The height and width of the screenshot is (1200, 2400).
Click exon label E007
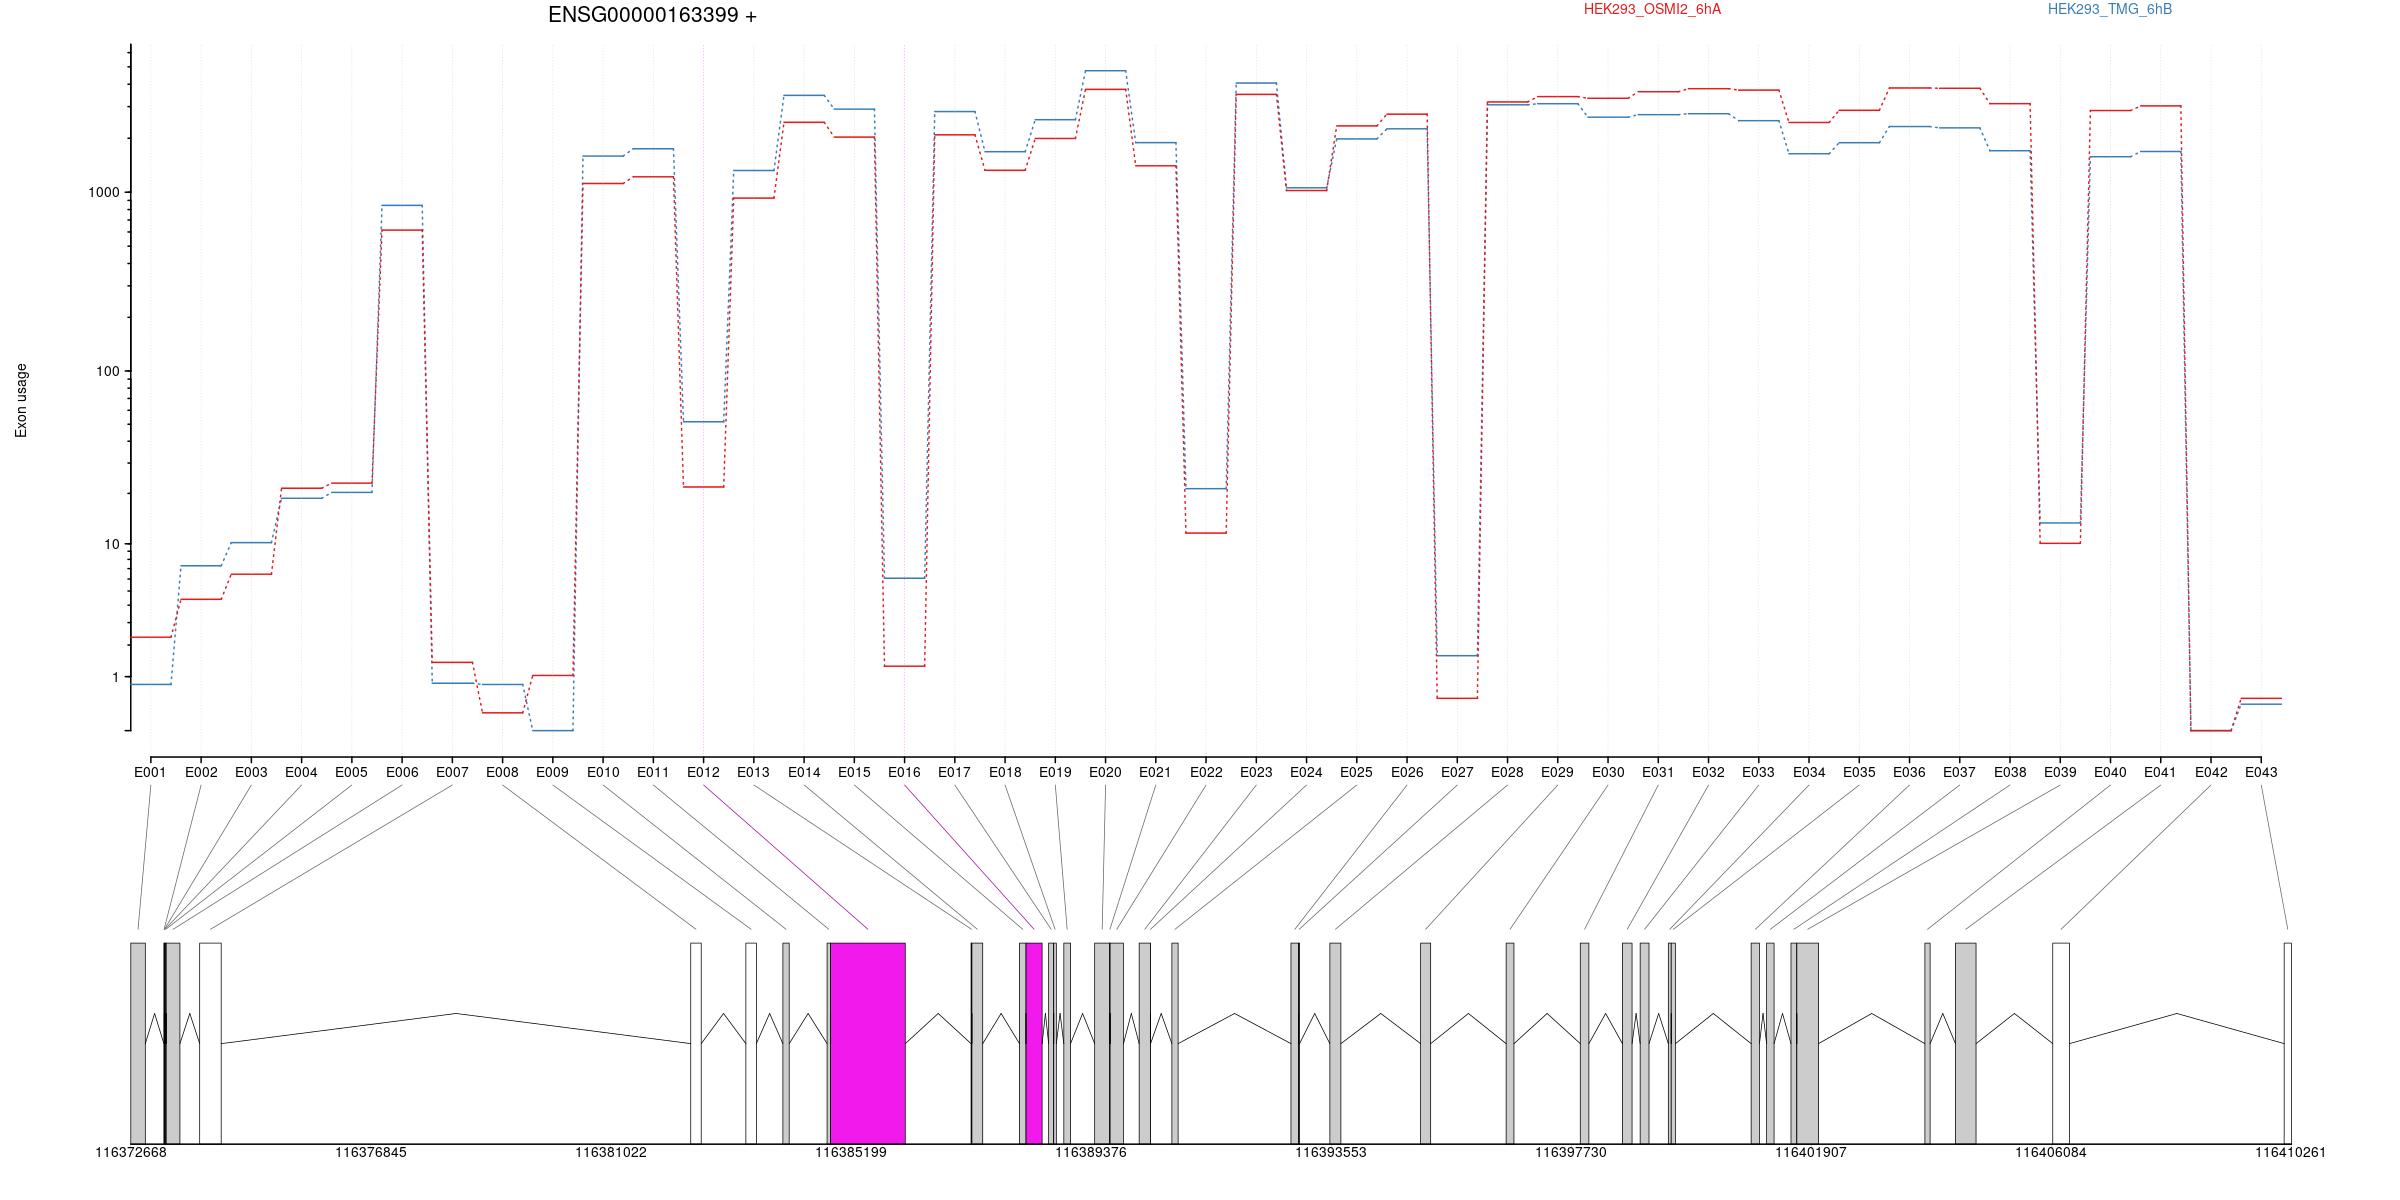pyautogui.click(x=452, y=772)
